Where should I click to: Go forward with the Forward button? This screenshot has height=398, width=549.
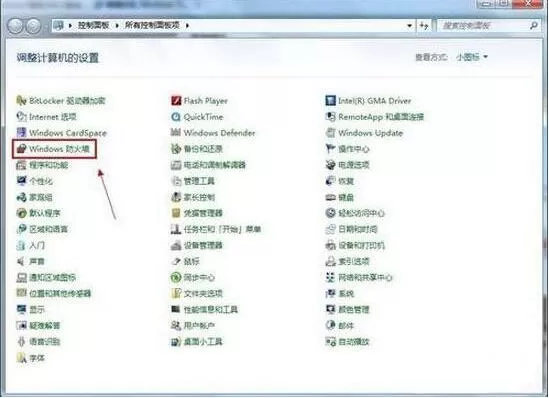34,26
